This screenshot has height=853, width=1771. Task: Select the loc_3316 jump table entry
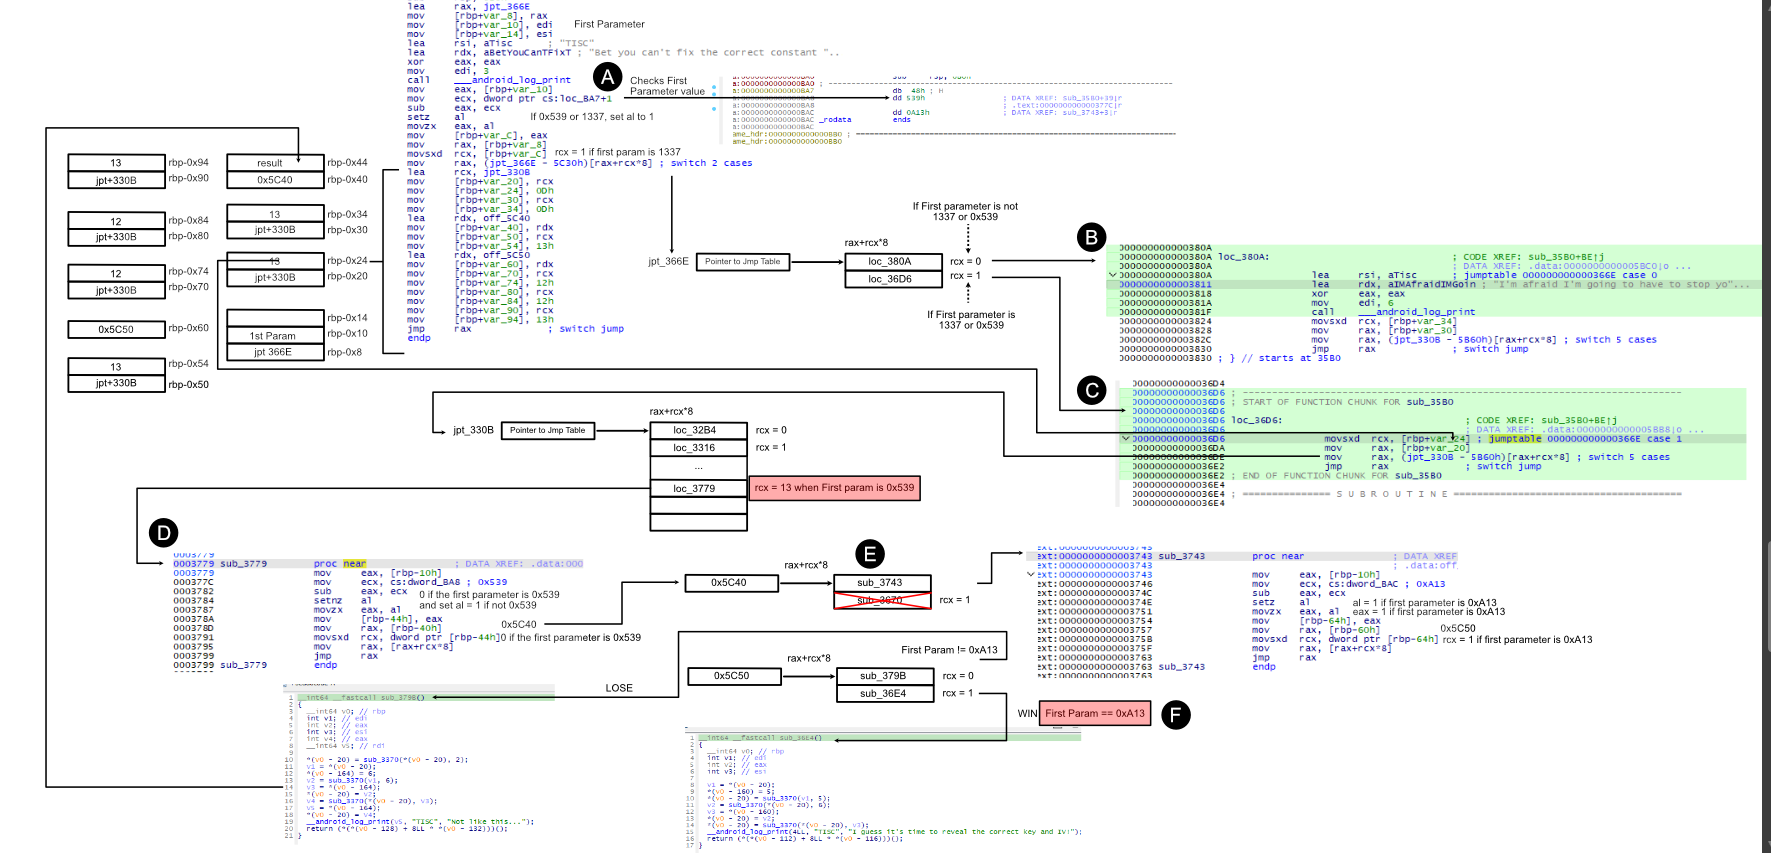click(698, 448)
